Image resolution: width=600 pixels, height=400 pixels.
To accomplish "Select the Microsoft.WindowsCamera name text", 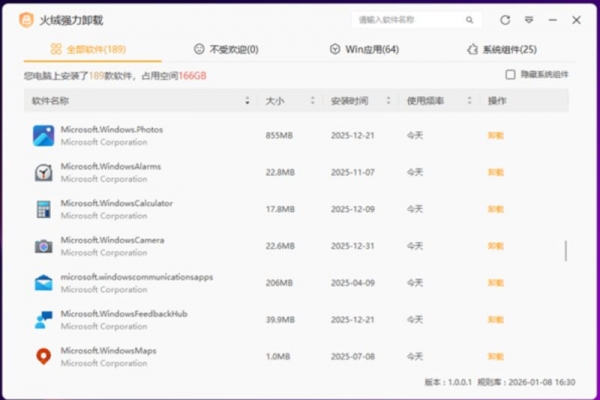I will pos(112,240).
